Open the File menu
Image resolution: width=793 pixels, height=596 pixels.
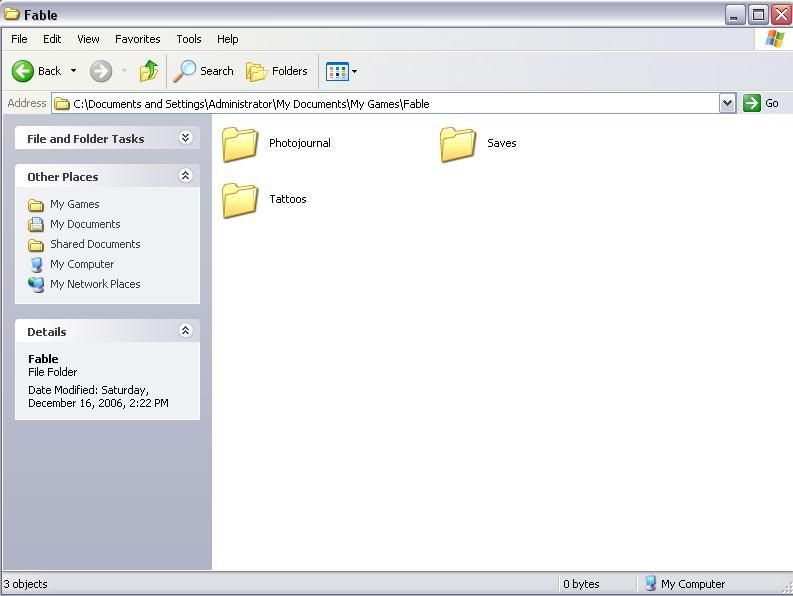click(x=19, y=39)
